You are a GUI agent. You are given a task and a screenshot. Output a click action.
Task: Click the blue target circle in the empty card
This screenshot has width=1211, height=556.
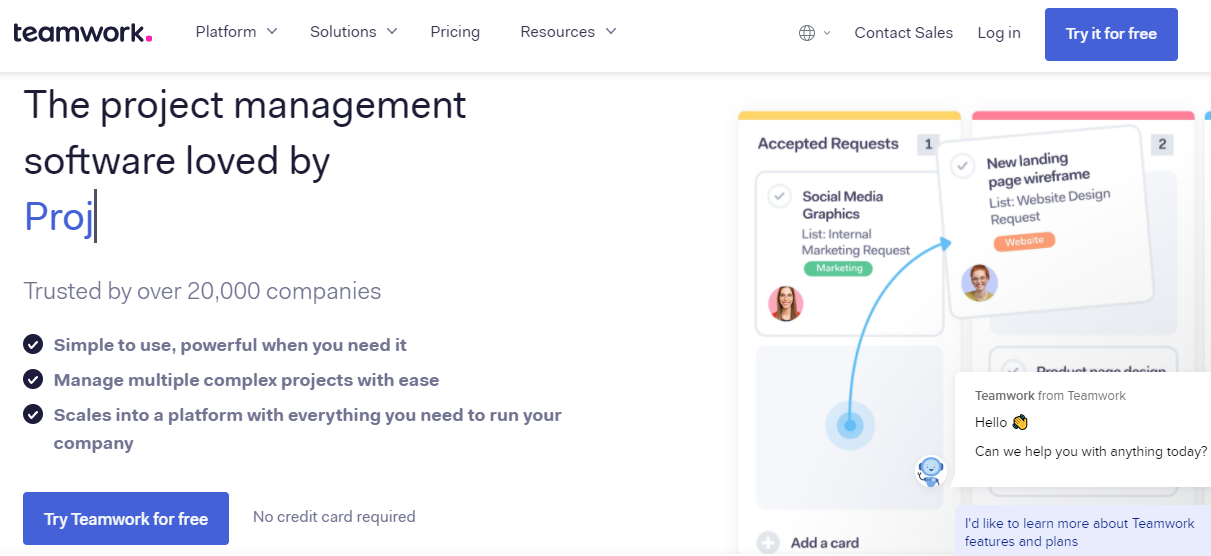pos(850,427)
